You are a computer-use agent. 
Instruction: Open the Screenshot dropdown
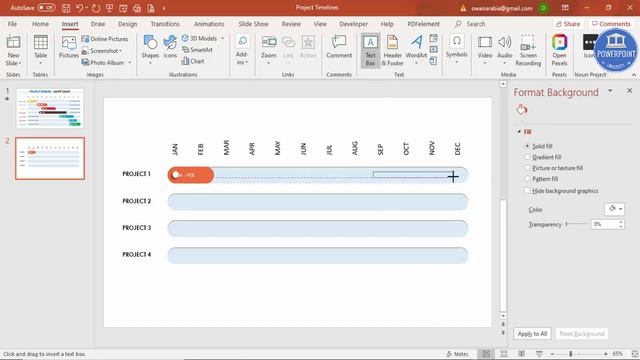tap(102, 51)
